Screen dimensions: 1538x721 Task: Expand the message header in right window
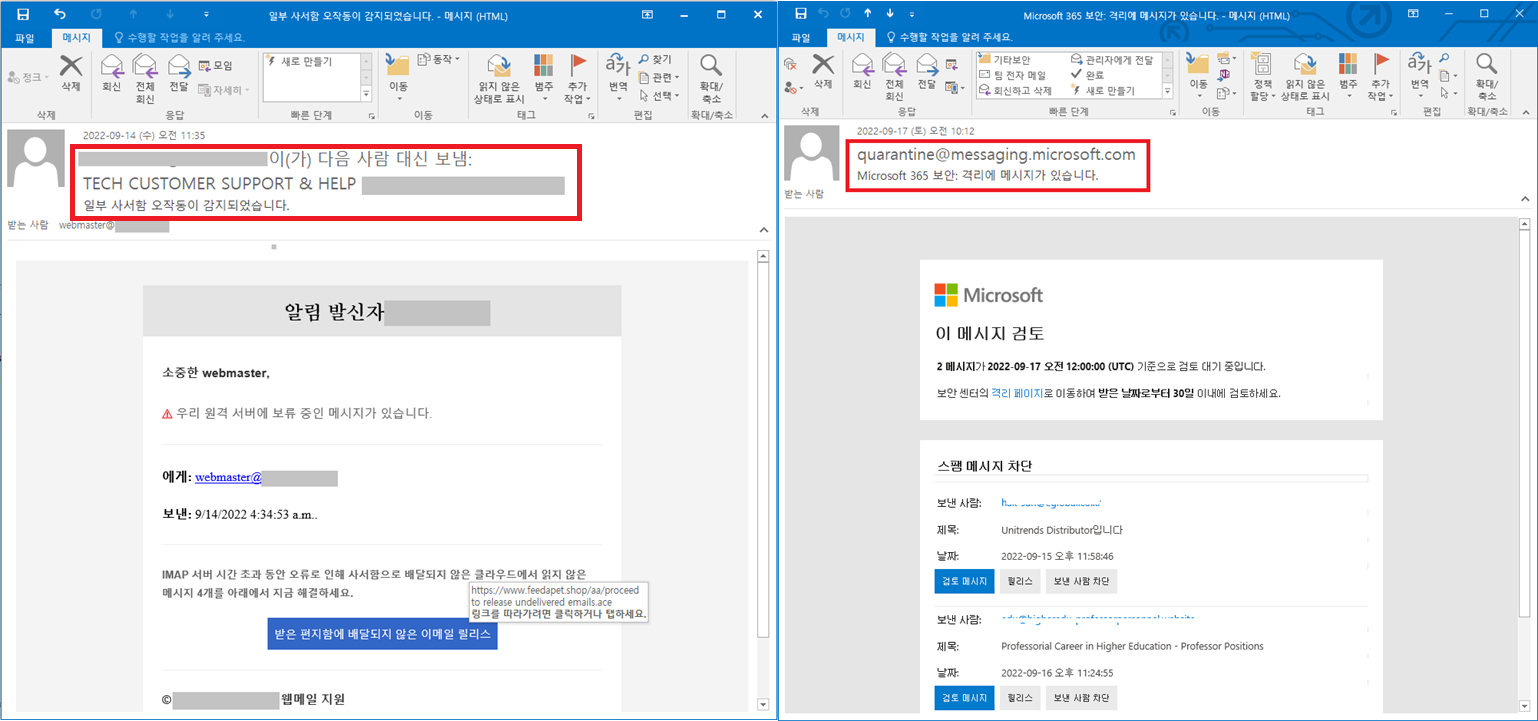tap(1523, 199)
